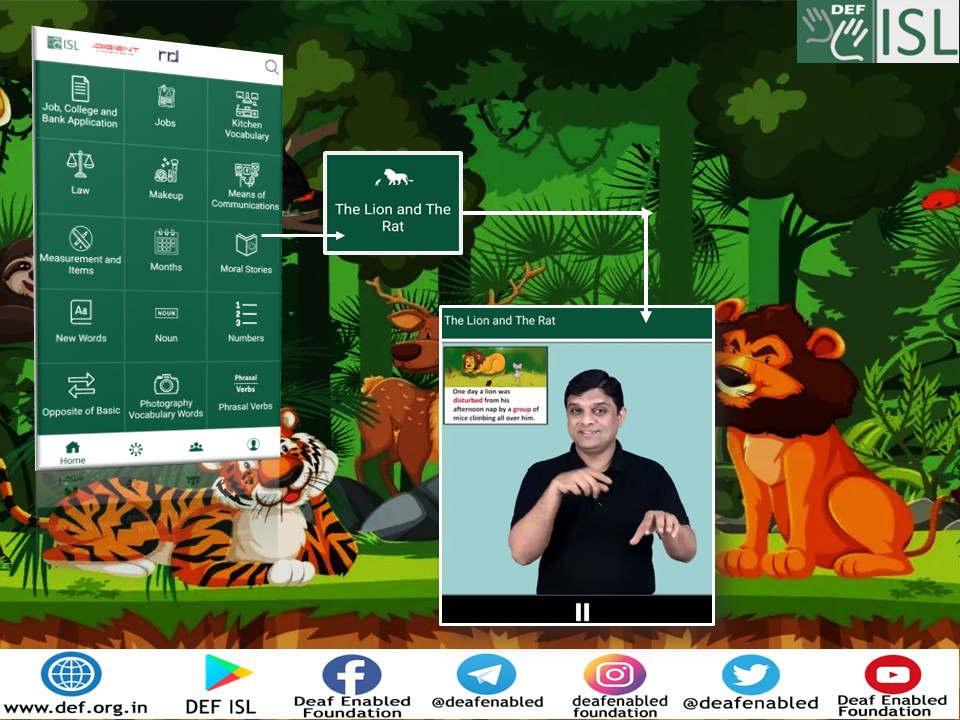The width and height of the screenshot is (960, 720).
Task: Open the New Words category
Action: point(80,322)
